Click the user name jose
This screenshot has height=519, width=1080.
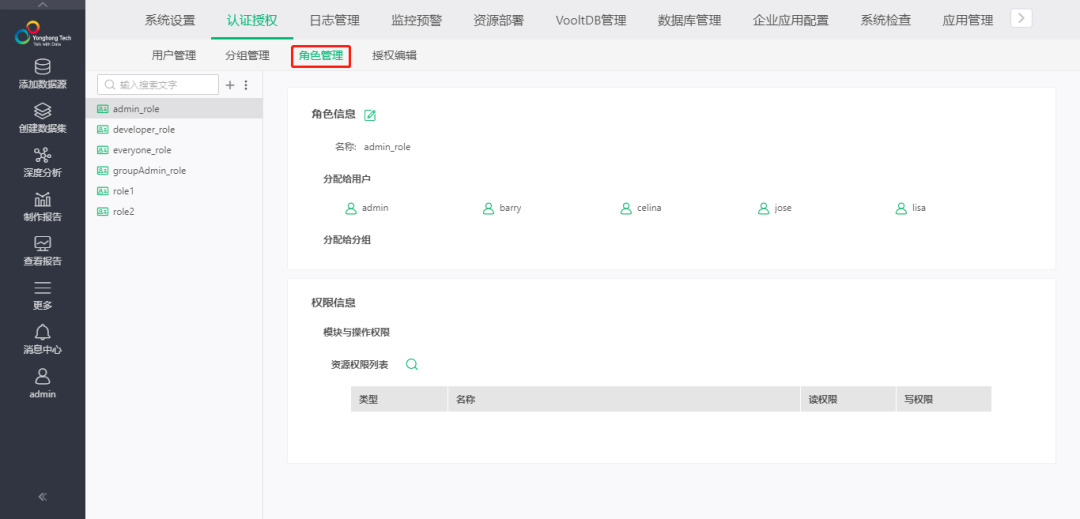[783, 208]
